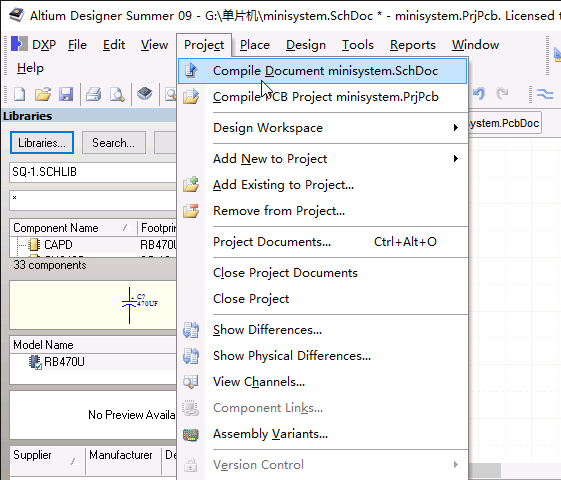Viewport: 561px width, 480px height.
Task: Sort by the Component Name column
Action: 73,228
